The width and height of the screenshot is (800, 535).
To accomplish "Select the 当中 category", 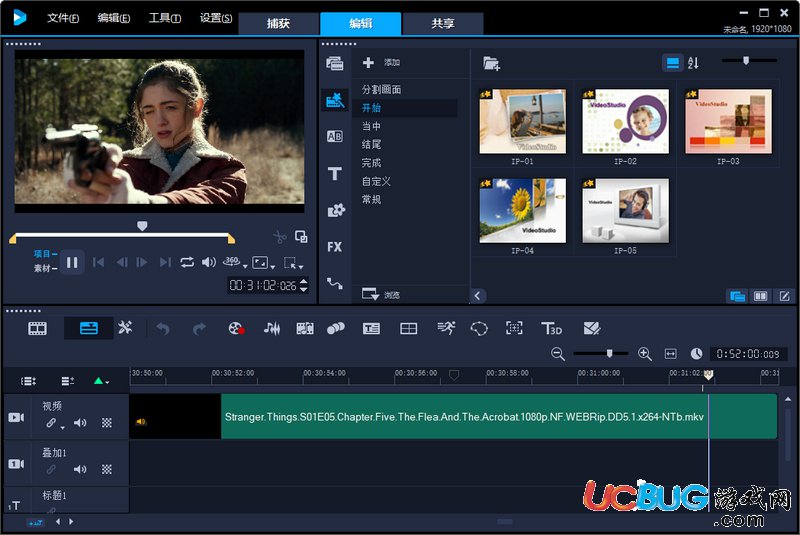I will click(x=371, y=126).
